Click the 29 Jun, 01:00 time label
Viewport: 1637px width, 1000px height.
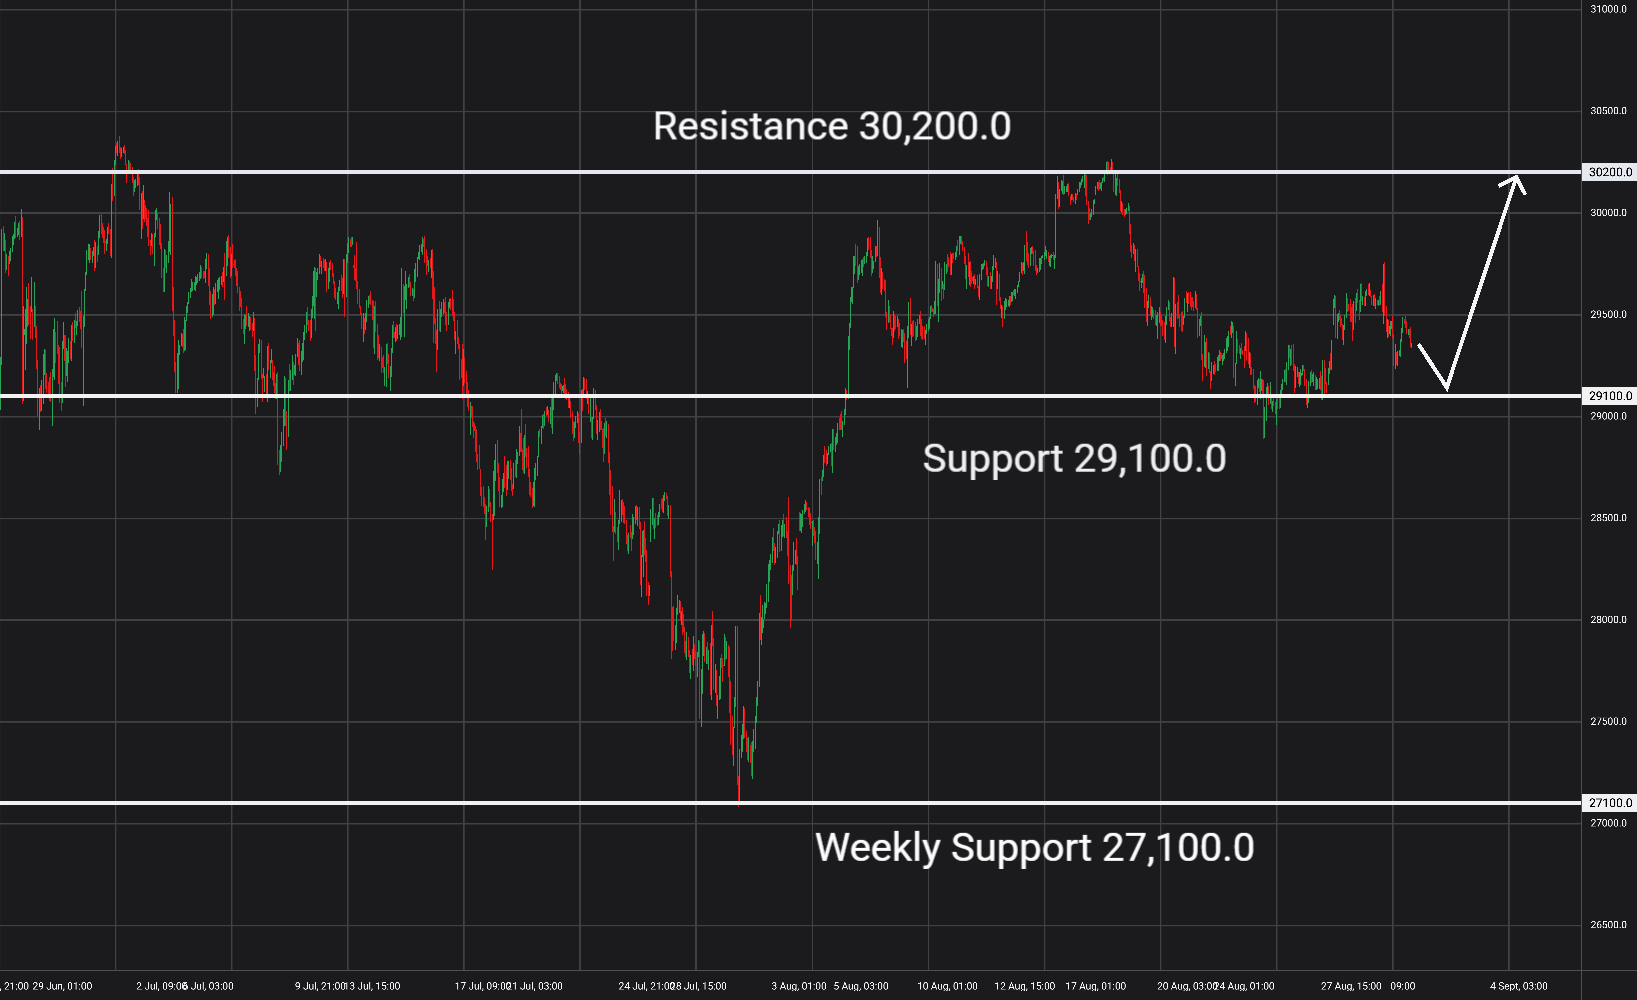[x=62, y=986]
